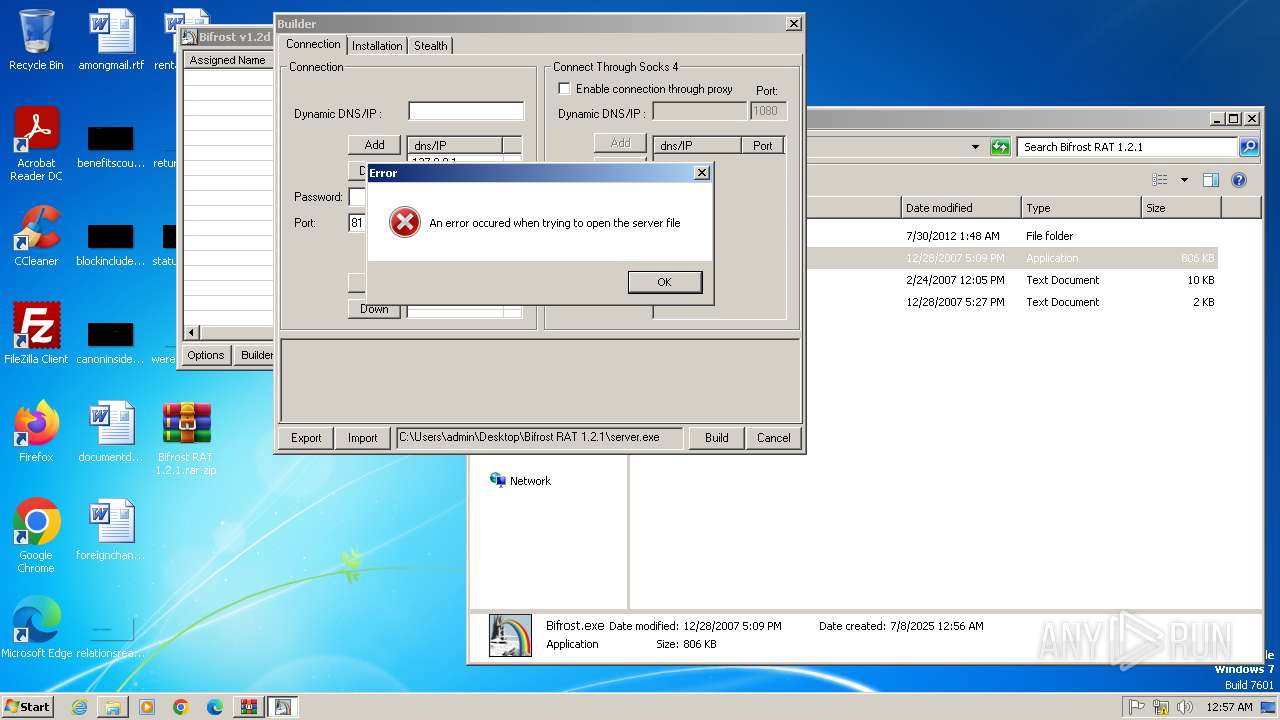The image size is (1280, 720).
Task: Click Assigned Name column in Bifrost window
Action: click(x=228, y=60)
